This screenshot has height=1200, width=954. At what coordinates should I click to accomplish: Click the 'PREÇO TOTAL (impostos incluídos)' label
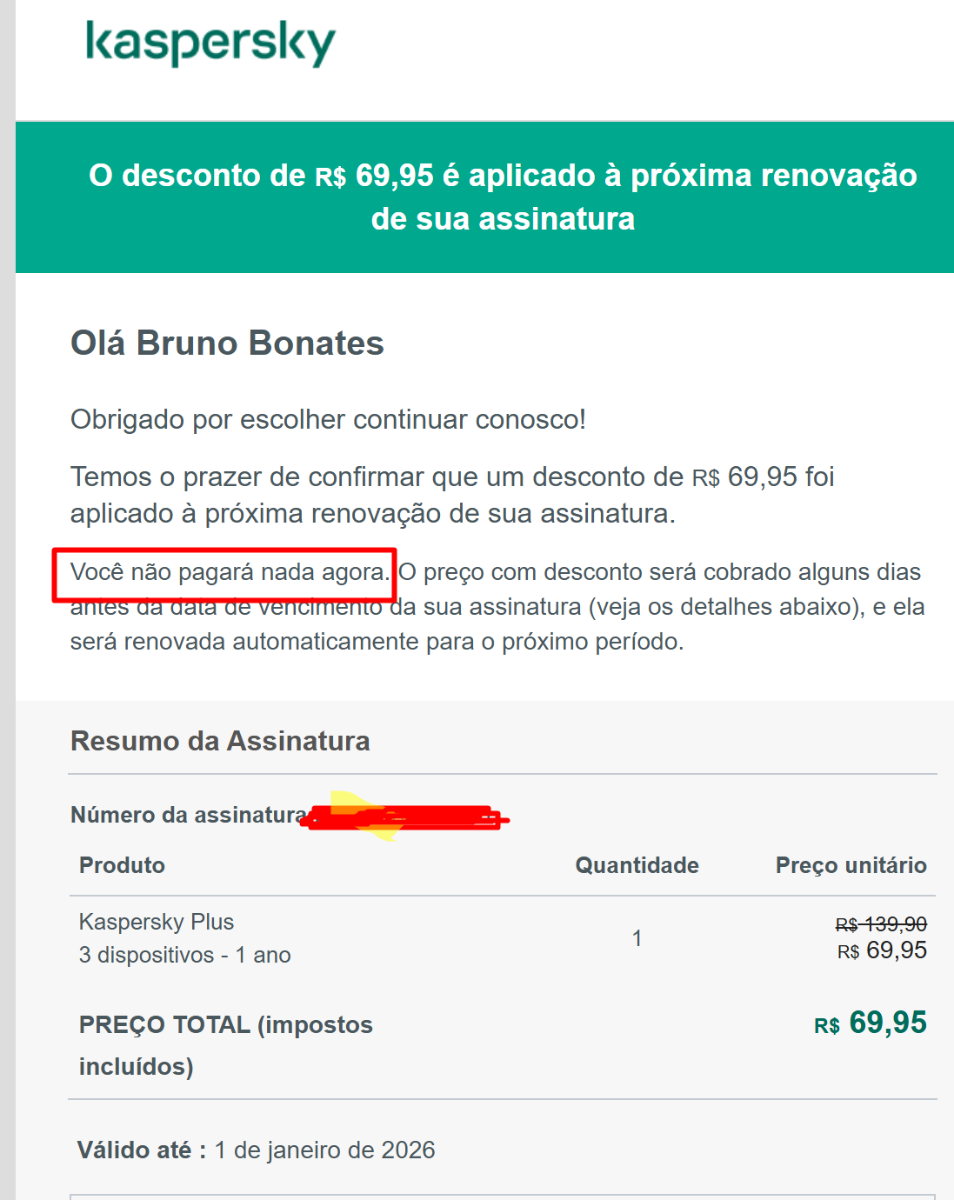[x=225, y=1045]
